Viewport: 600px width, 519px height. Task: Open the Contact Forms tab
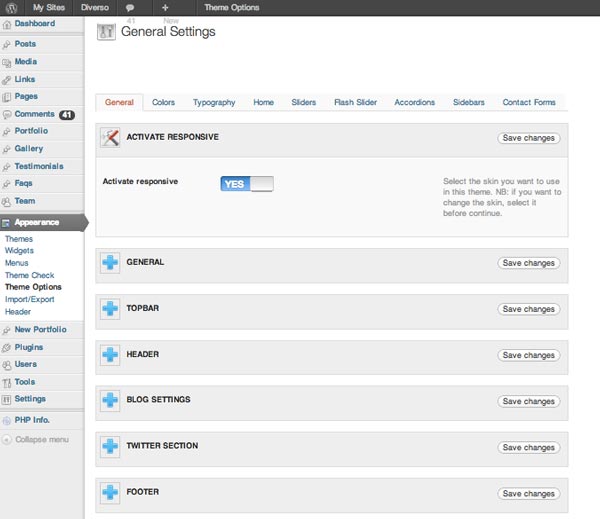click(x=528, y=102)
